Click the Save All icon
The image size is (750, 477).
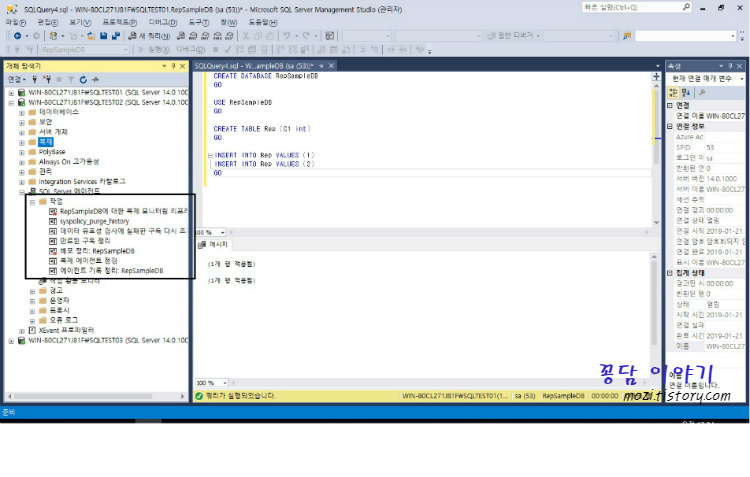[116, 36]
